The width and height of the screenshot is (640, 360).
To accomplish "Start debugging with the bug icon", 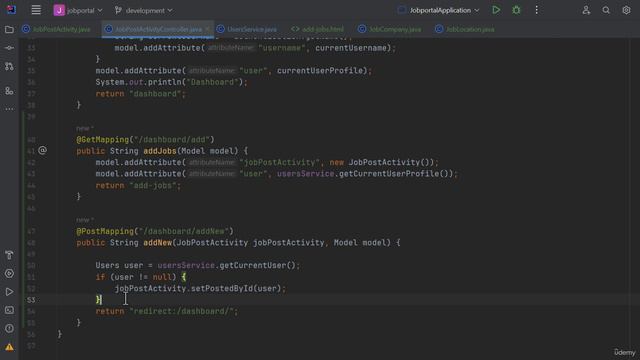I will 516,10.
